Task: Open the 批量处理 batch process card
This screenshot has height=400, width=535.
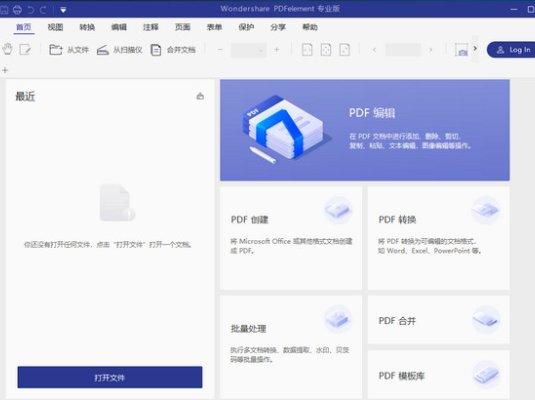Action: (x=291, y=347)
